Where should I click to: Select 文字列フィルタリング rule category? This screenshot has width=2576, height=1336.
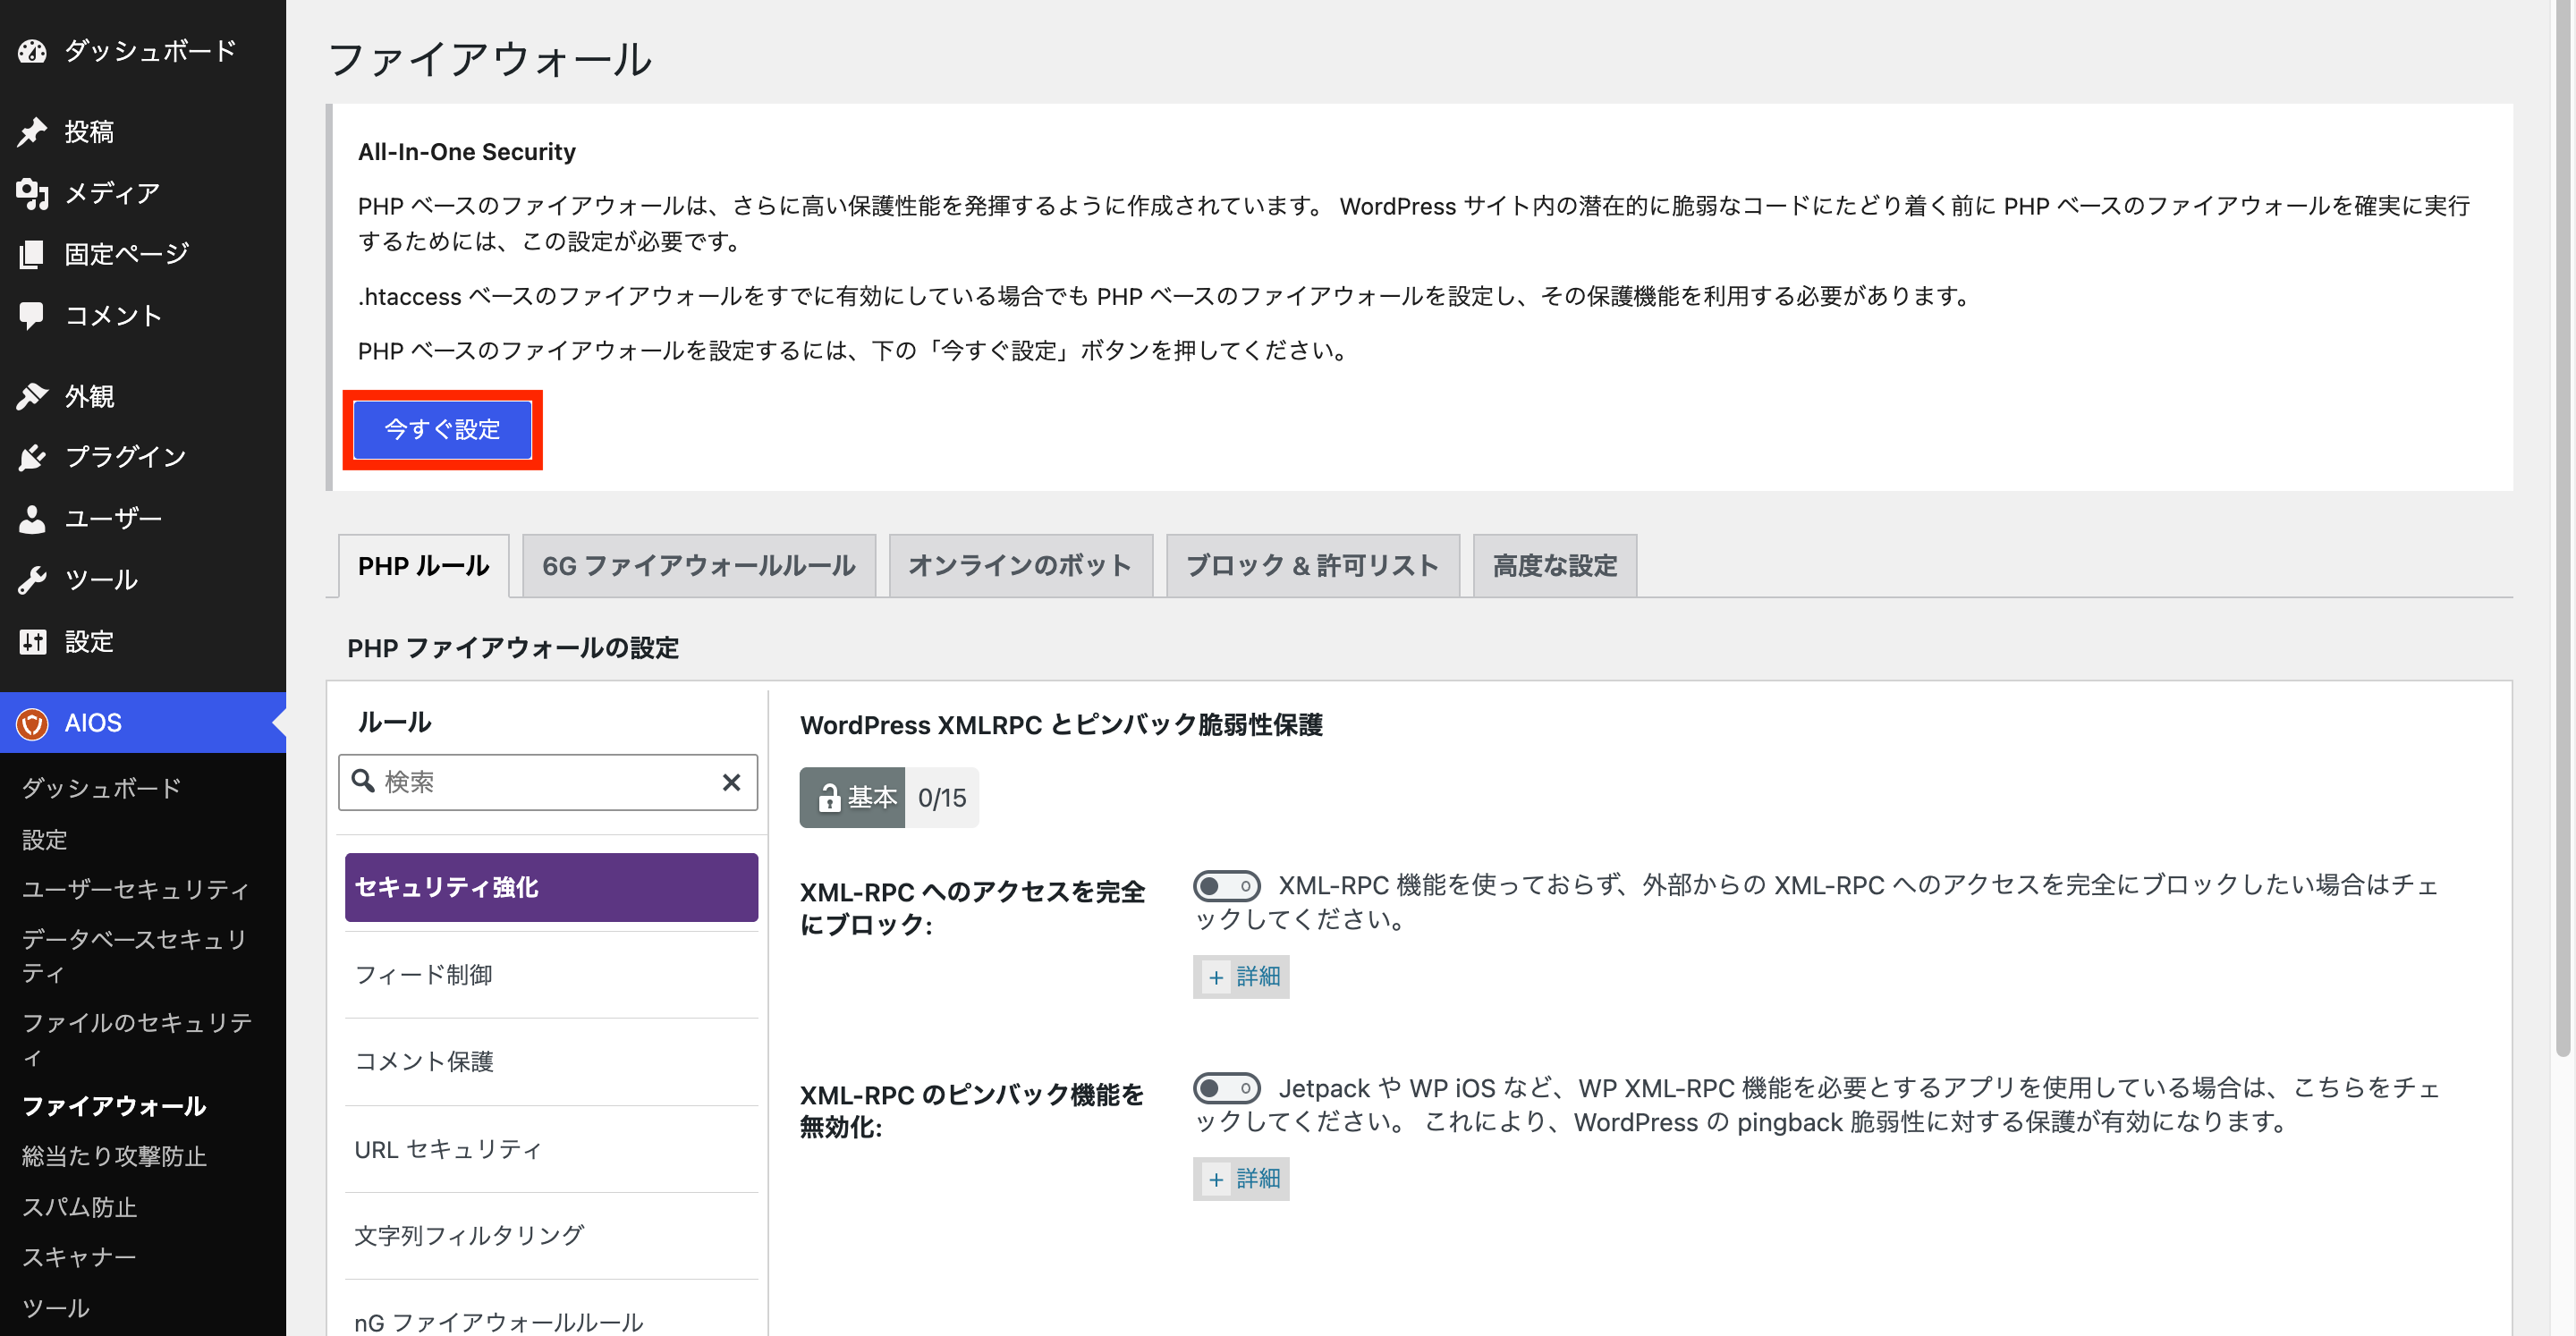click(551, 1236)
